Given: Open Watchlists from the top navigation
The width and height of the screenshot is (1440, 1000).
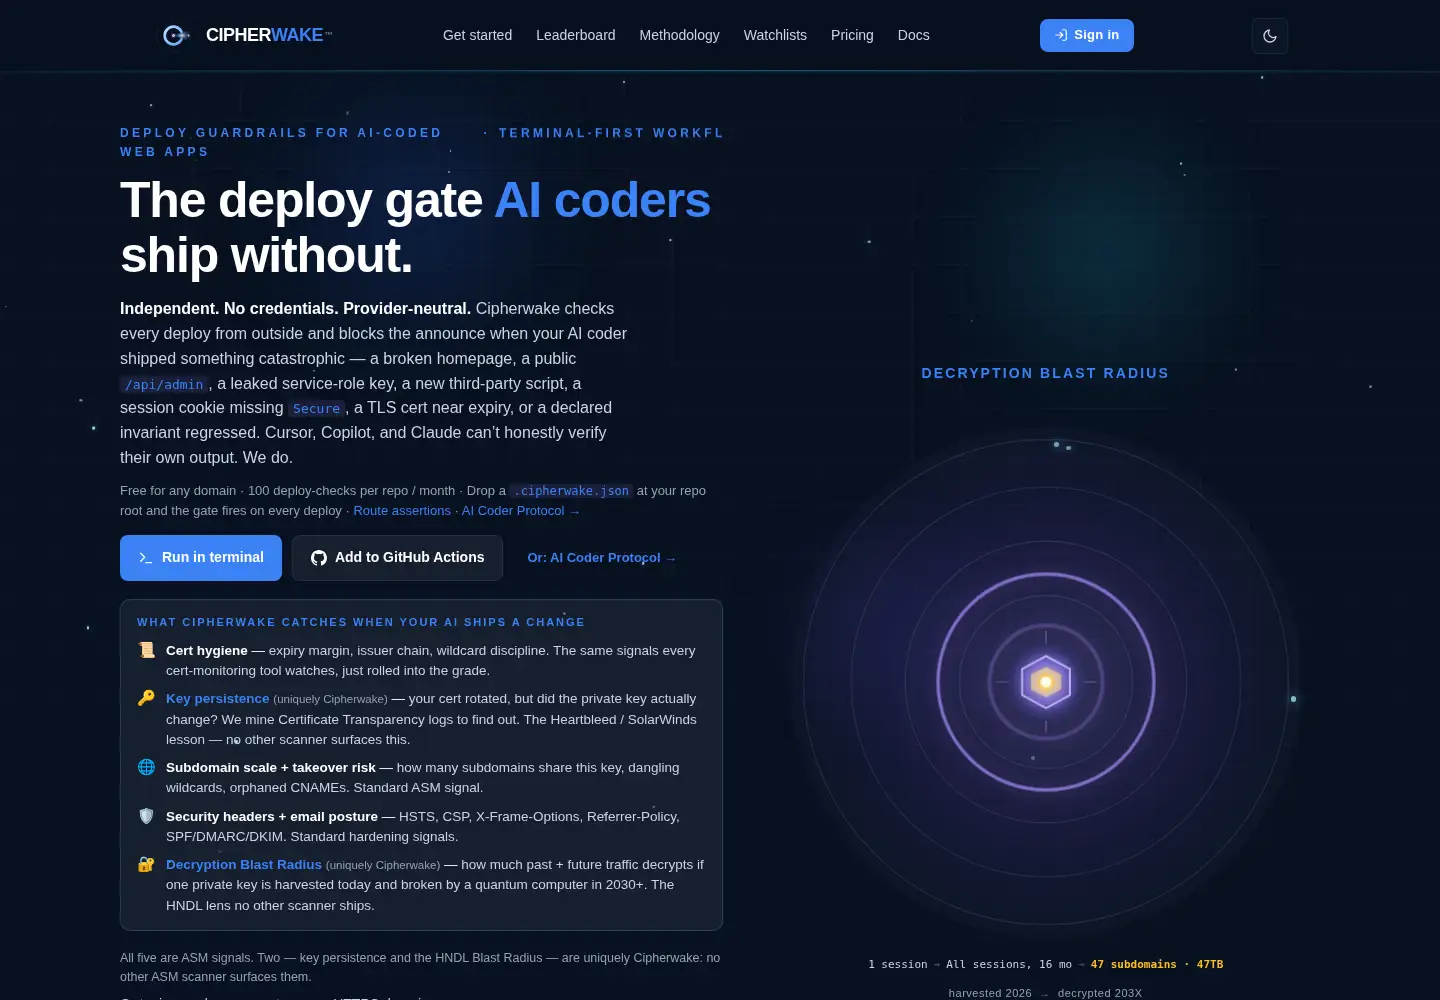Looking at the screenshot, I should [775, 35].
